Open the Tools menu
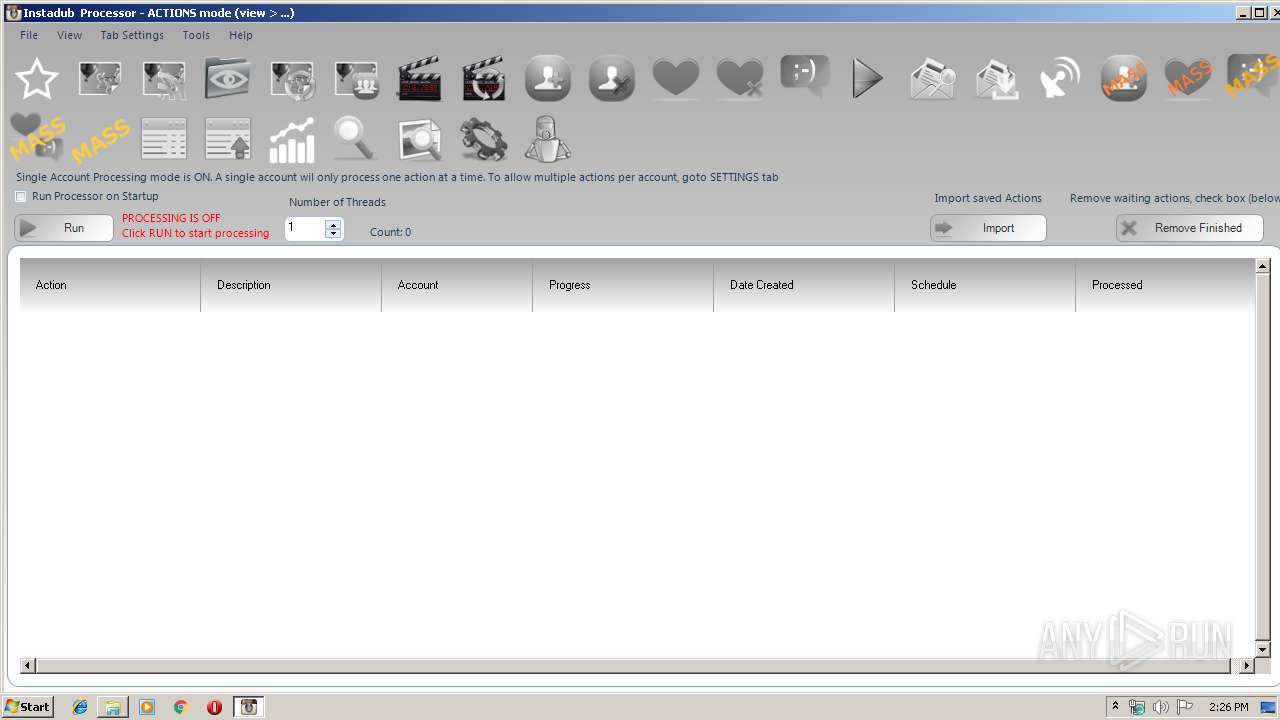 (196, 35)
